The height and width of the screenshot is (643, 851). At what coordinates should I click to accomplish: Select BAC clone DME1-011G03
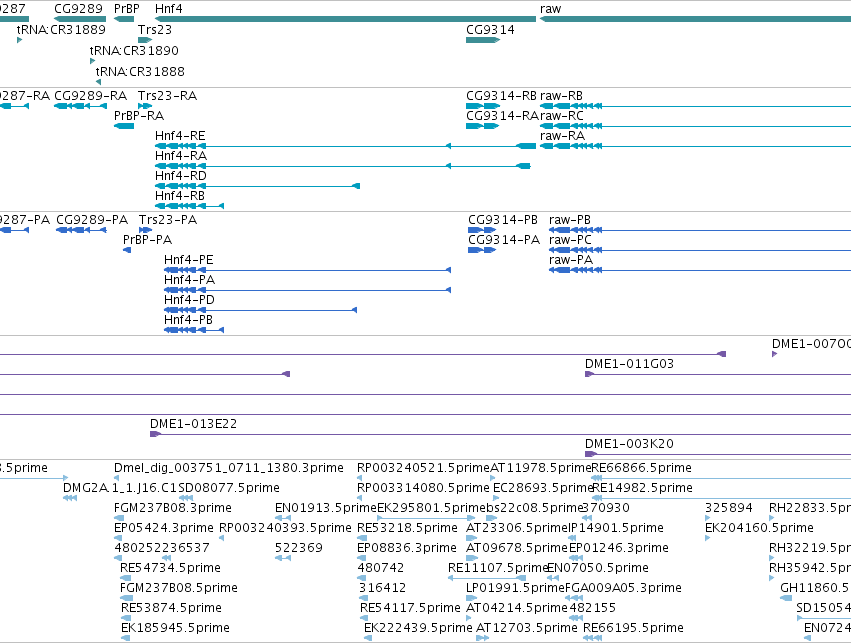(x=629, y=364)
